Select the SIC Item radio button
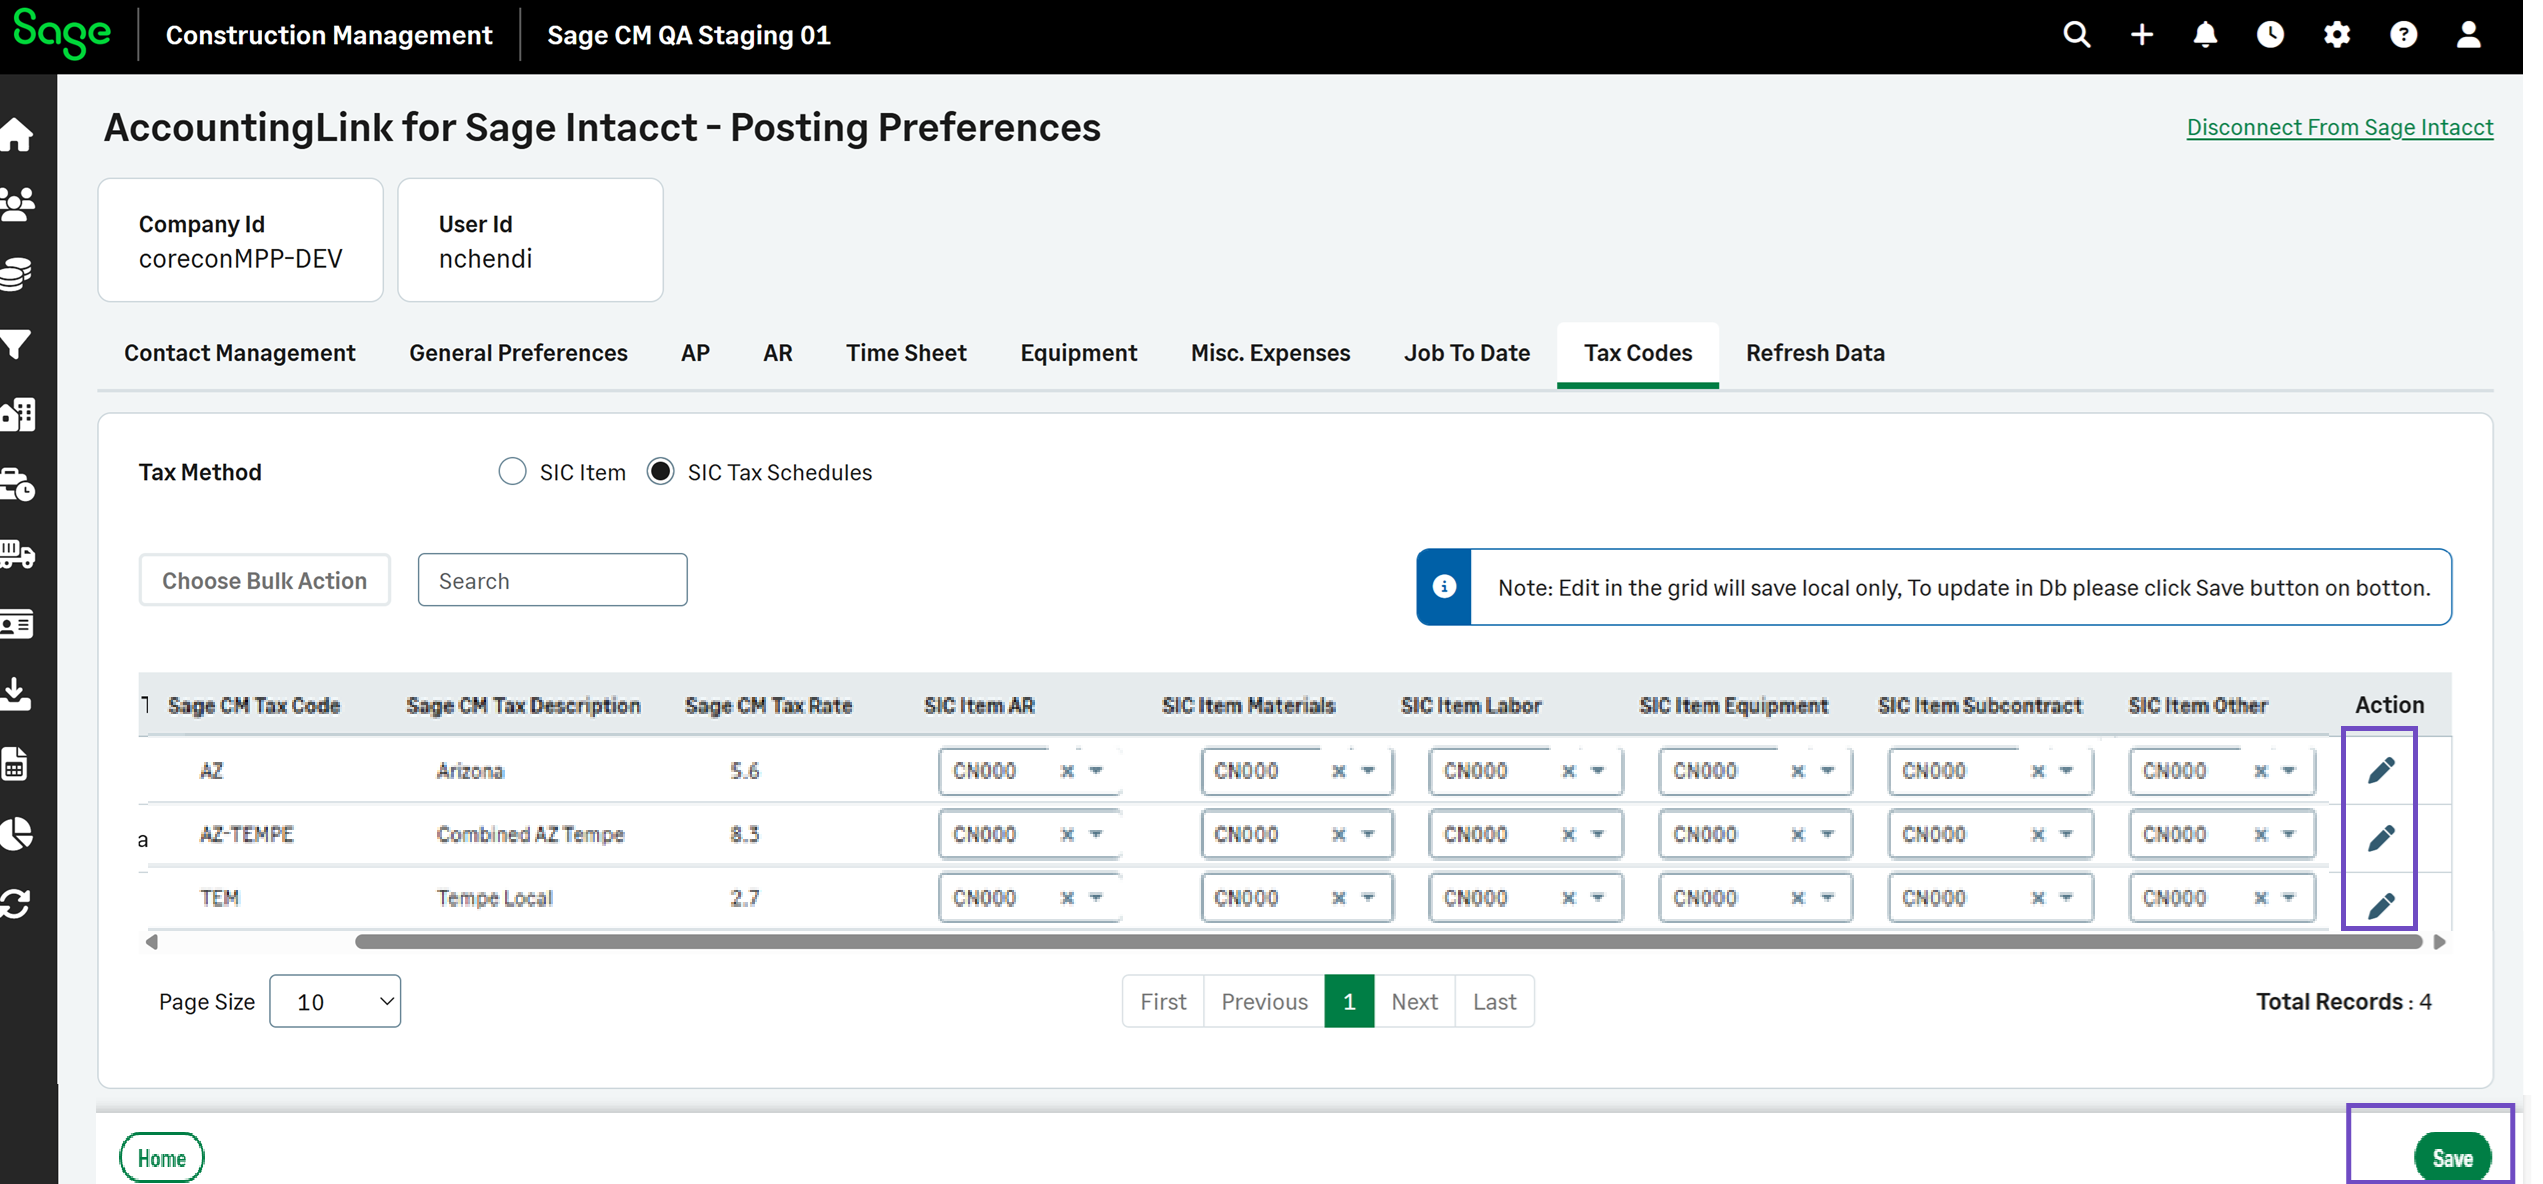The image size is (2543, 1184). coord(512,472)
